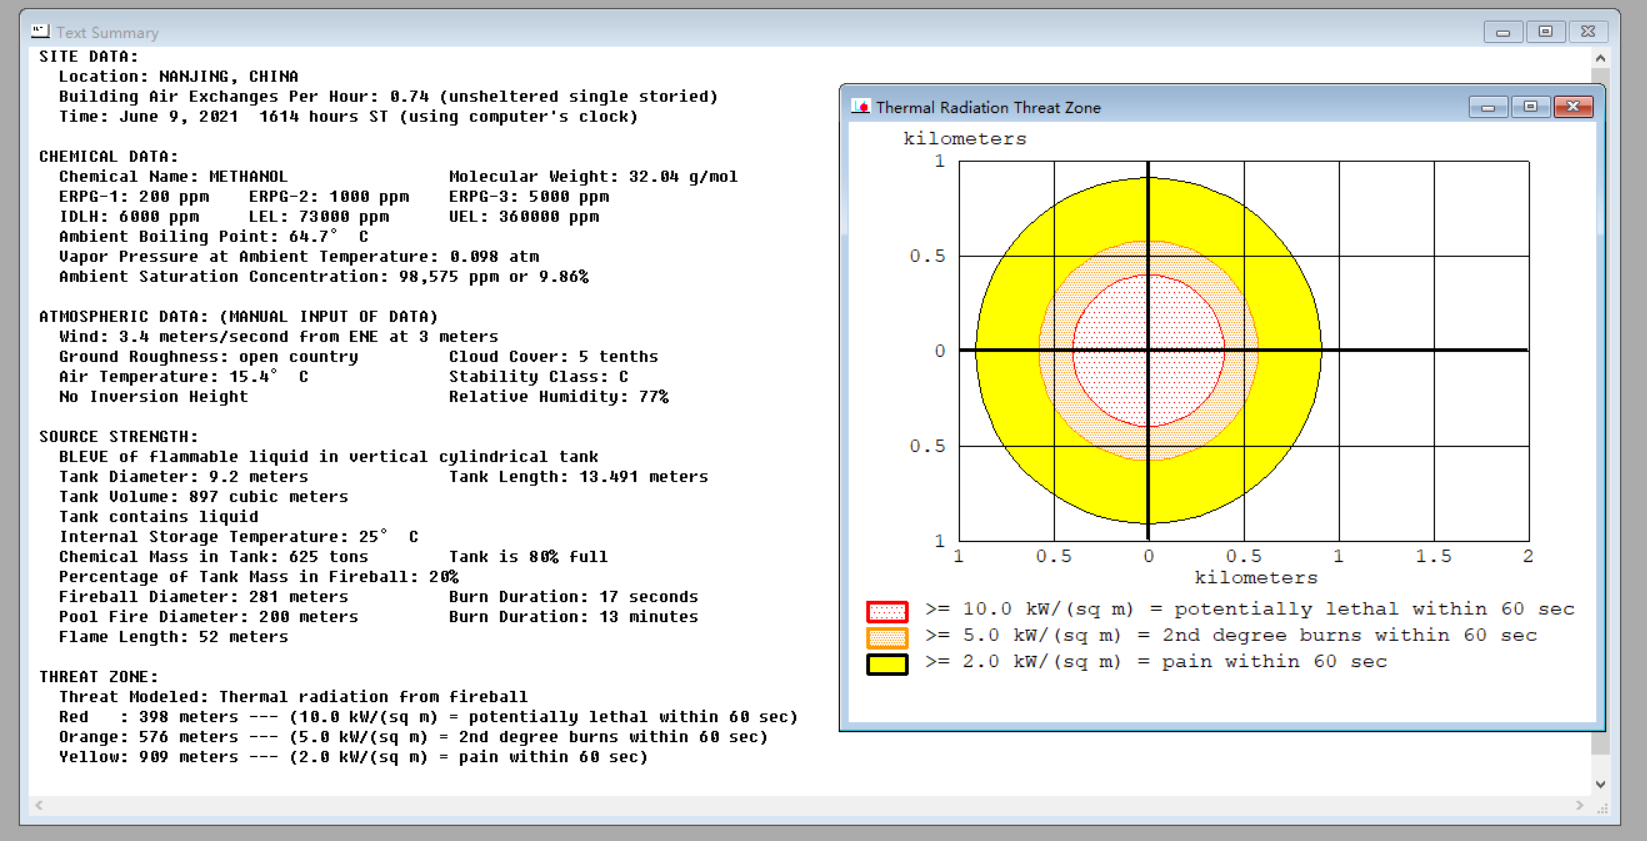
Task: Click the horizontal scrollbar right arrow
Action: pyautogui.click(x=1580, y=805)
